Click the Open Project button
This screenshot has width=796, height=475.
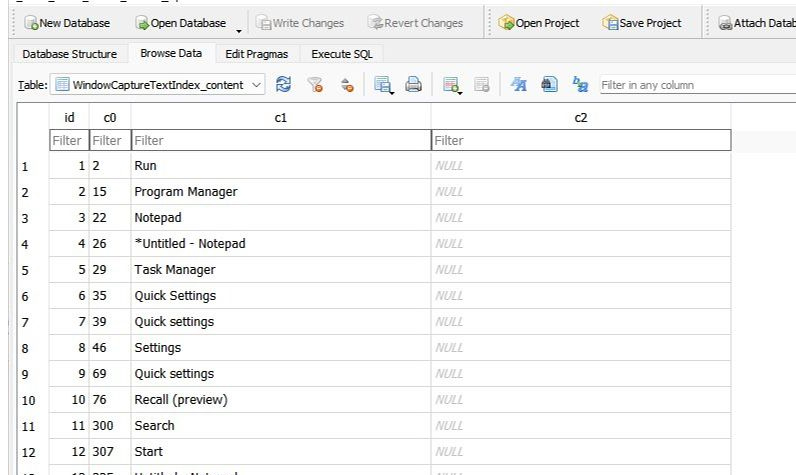point(538,23)
